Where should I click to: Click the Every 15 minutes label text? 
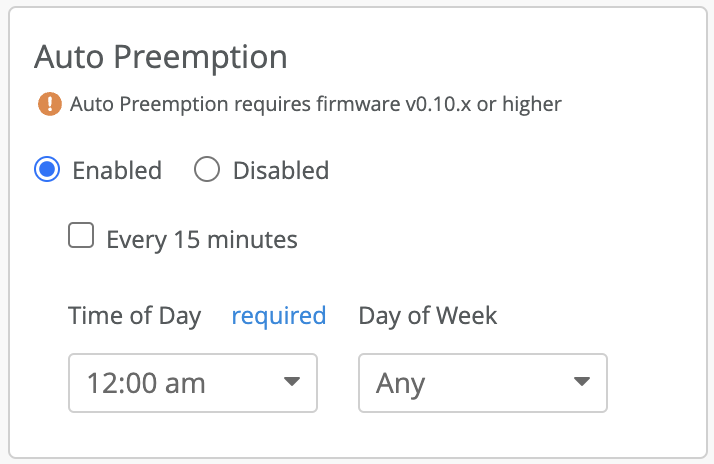[x=202, y=240]
